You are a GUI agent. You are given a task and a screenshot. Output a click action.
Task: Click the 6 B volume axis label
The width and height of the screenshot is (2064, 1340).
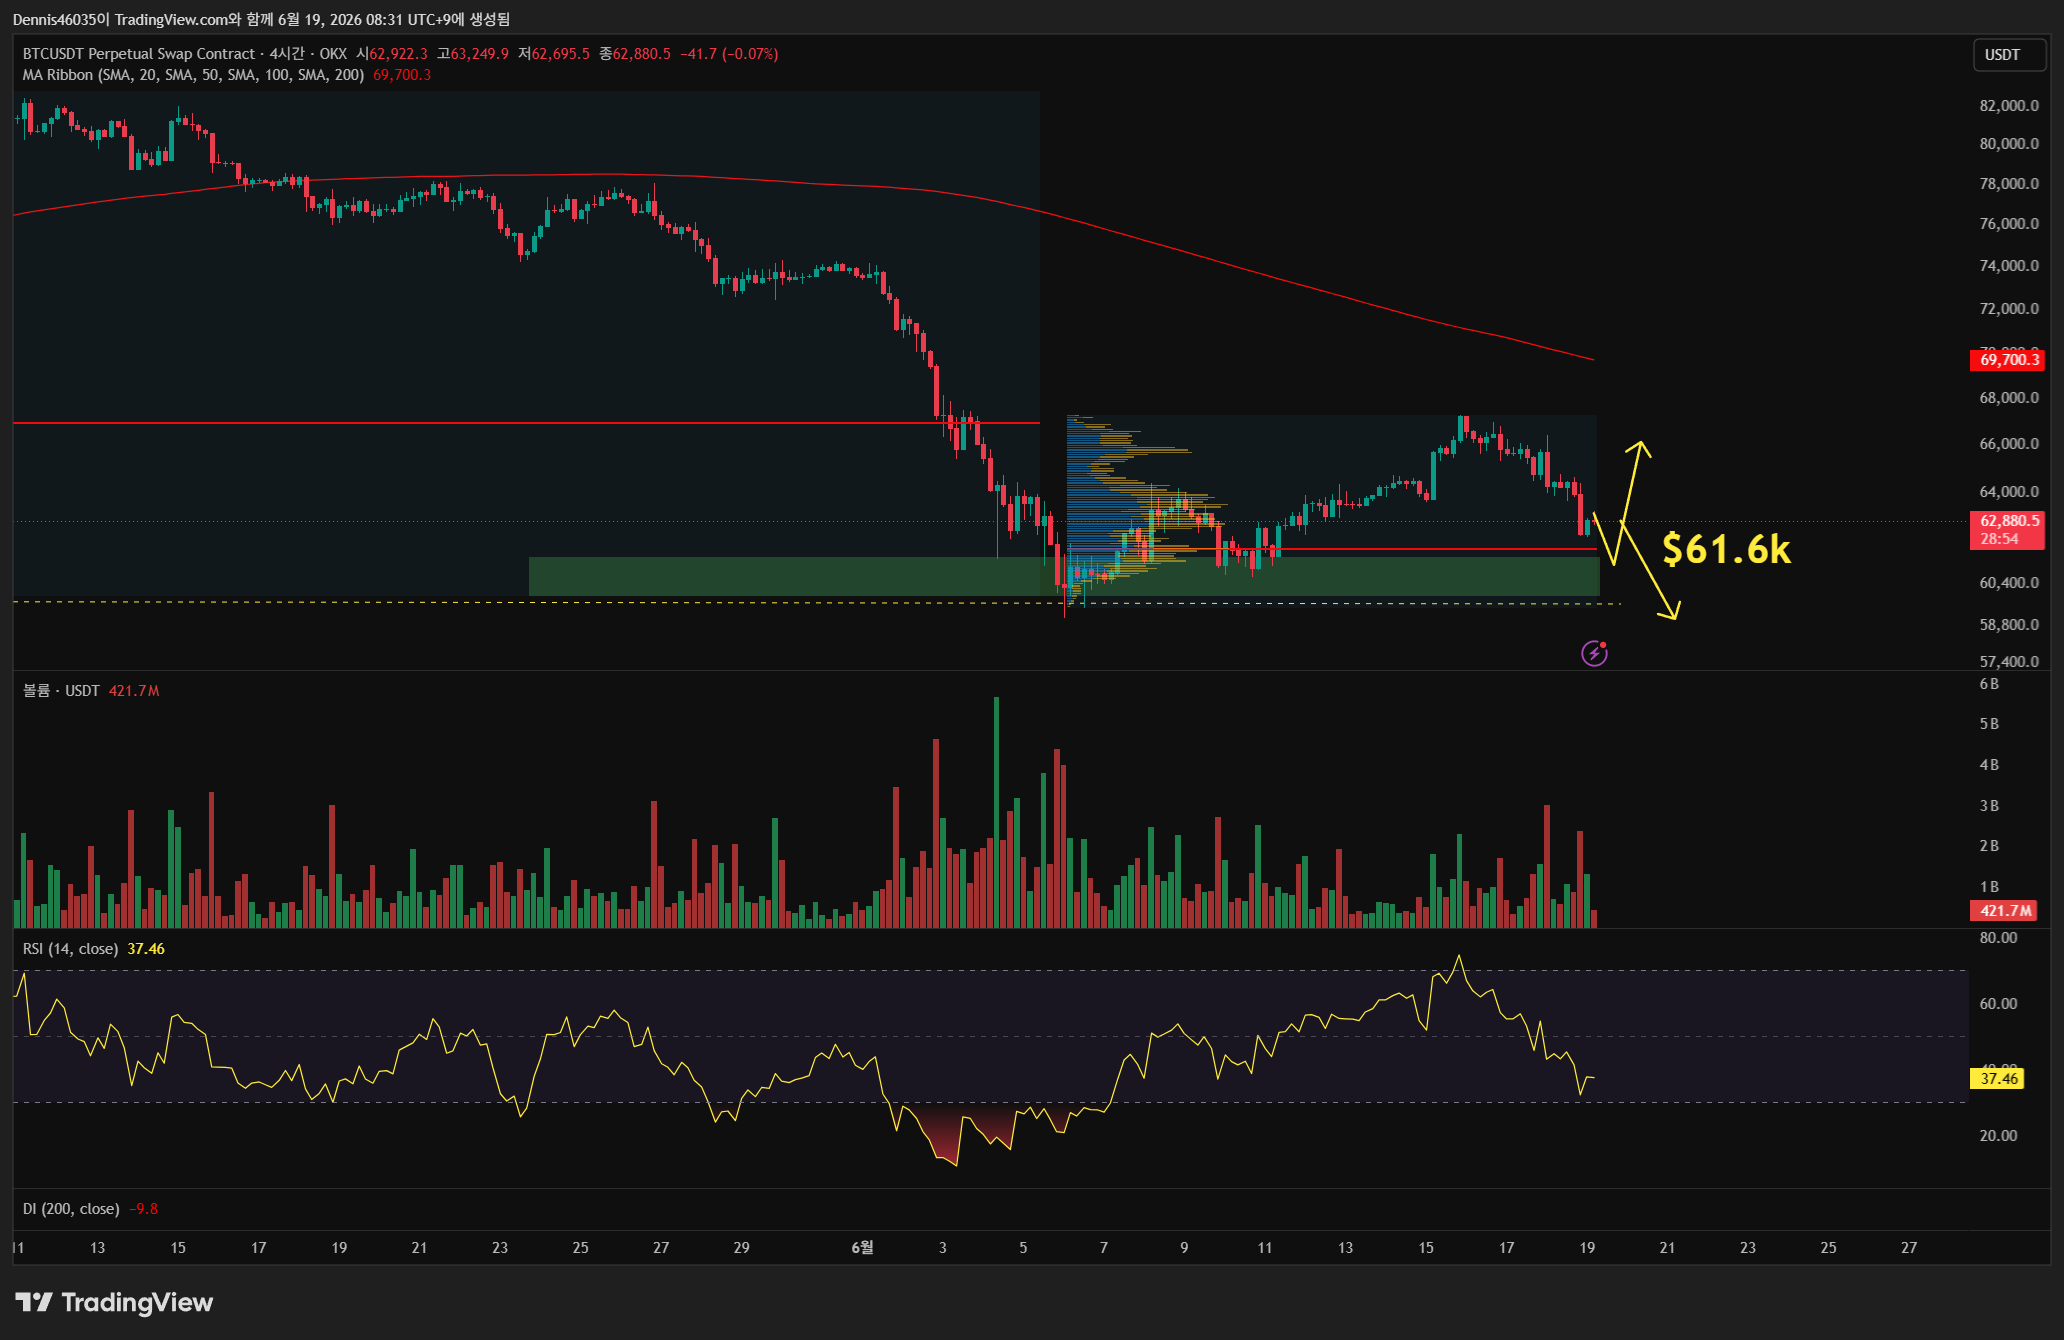pos(1989,684)
